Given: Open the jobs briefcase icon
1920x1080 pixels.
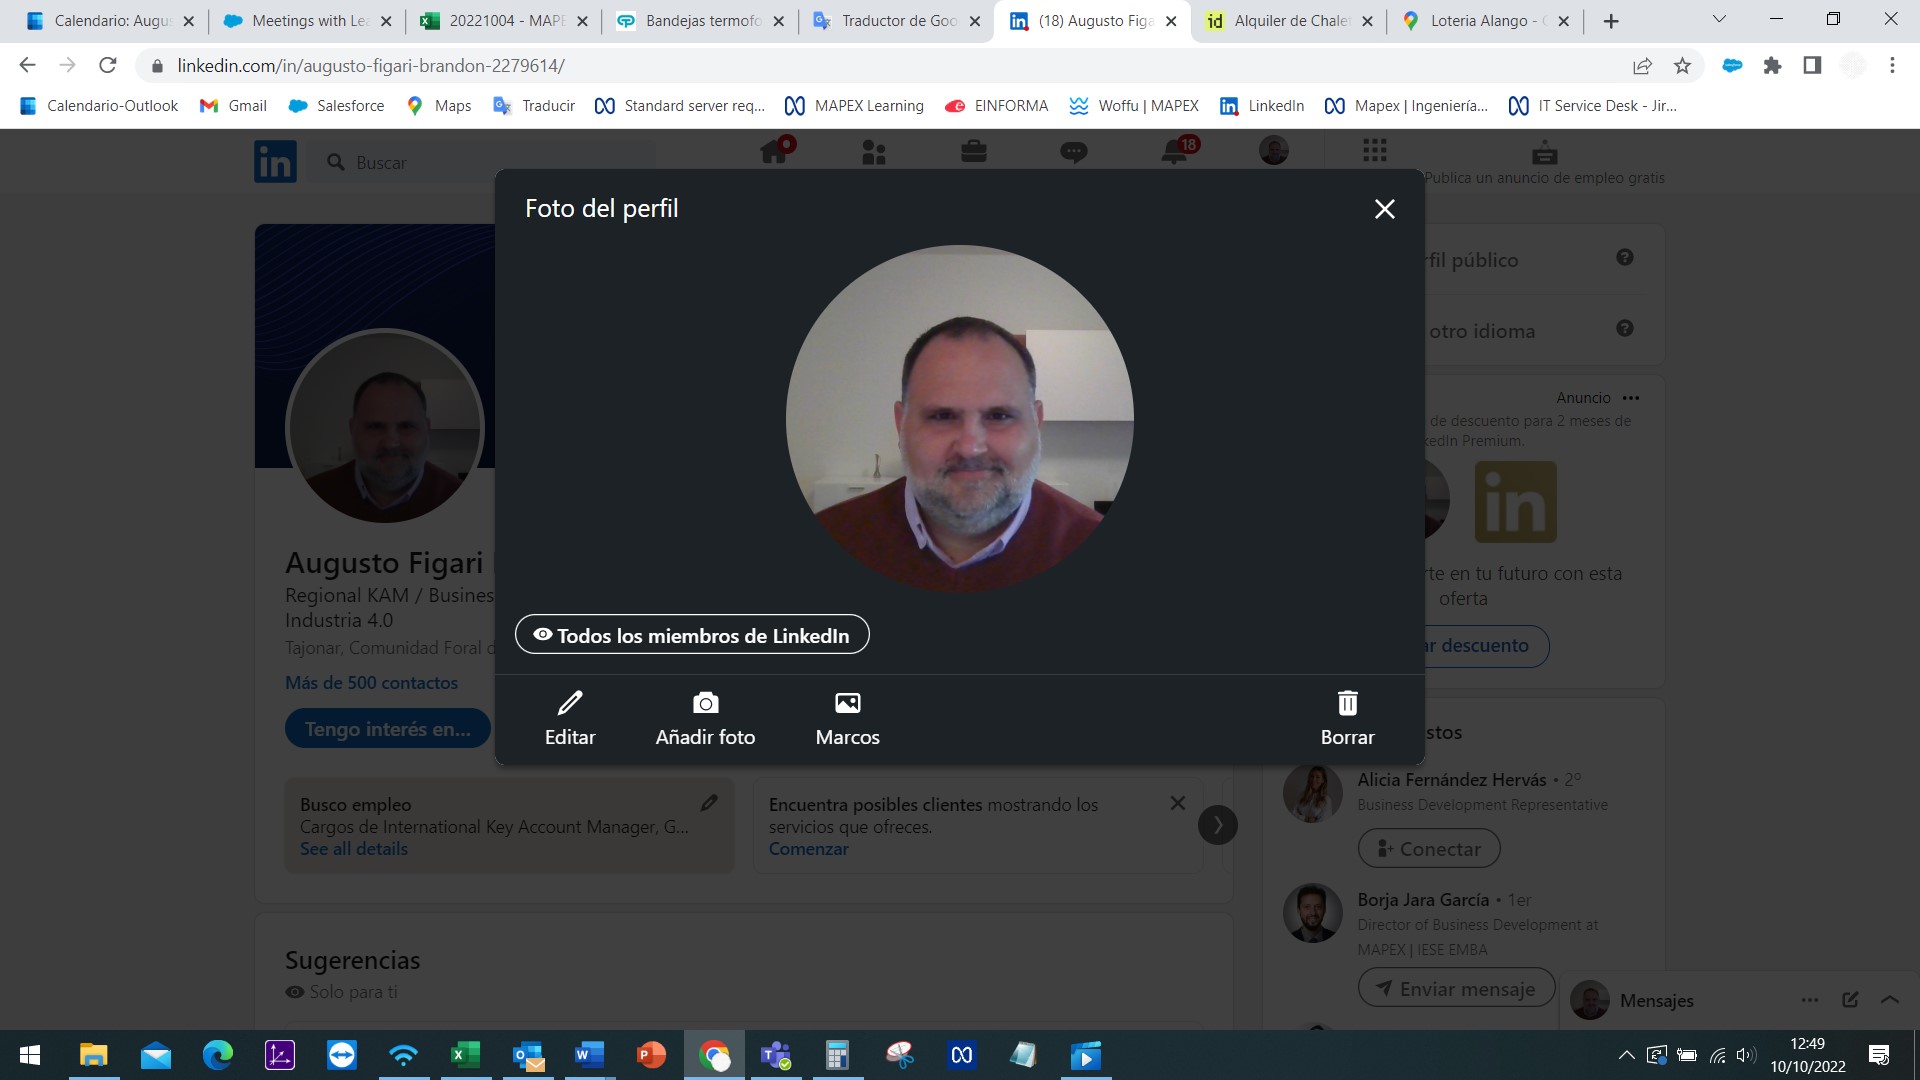Looking at the screenshot, I should pos(973,152).
